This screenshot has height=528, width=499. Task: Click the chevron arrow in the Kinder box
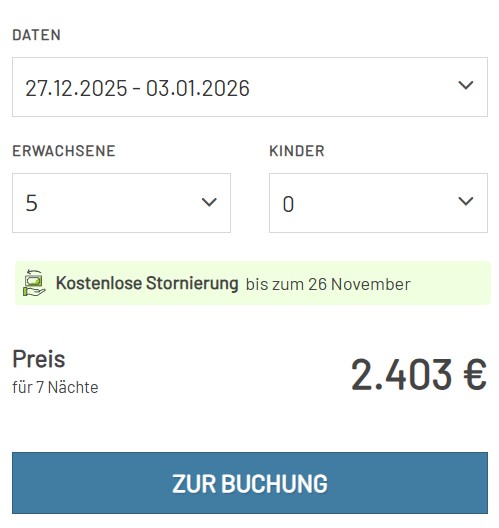(466, 201)
